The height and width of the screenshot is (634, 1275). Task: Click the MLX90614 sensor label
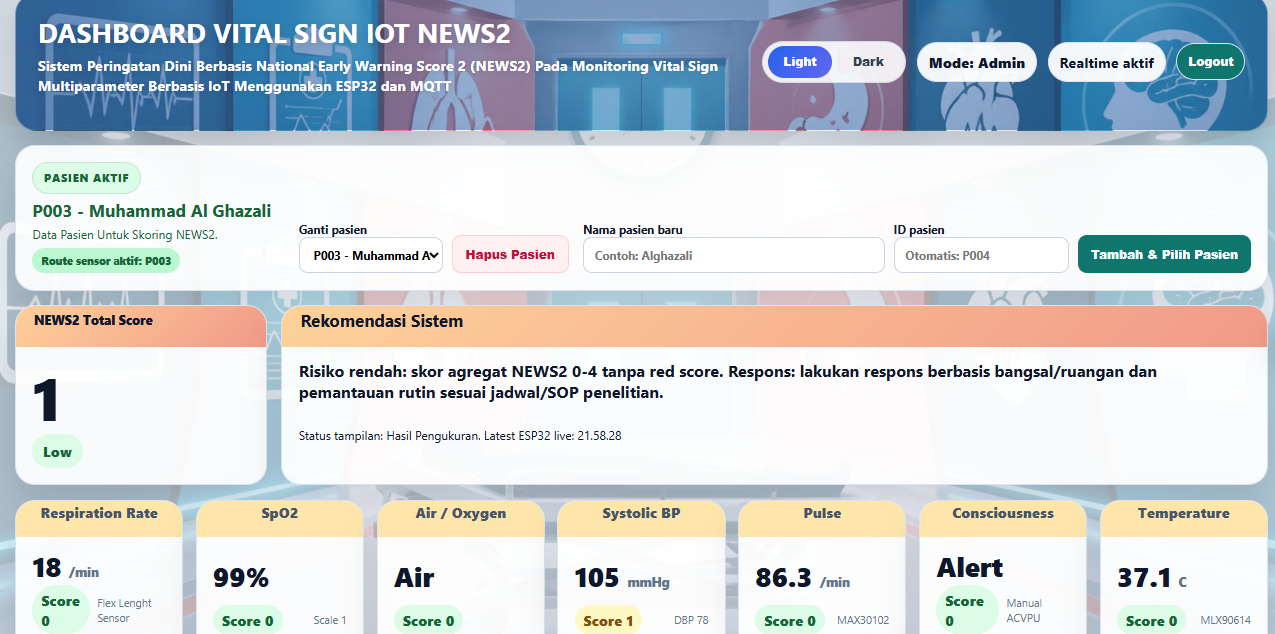coord(1225,621)
